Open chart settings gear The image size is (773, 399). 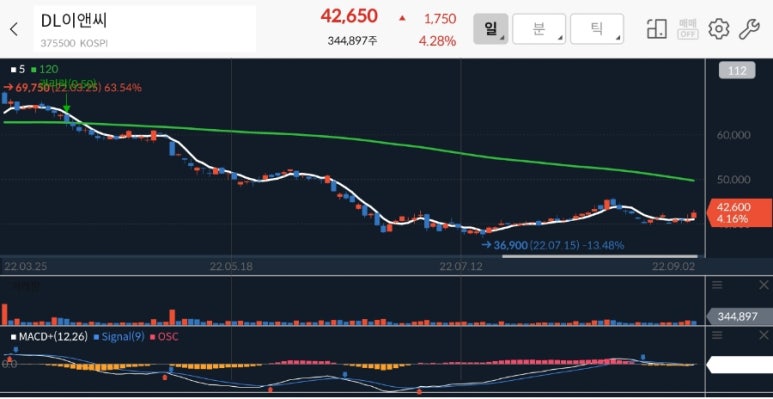pyautogui.click(x=718, y=29)
